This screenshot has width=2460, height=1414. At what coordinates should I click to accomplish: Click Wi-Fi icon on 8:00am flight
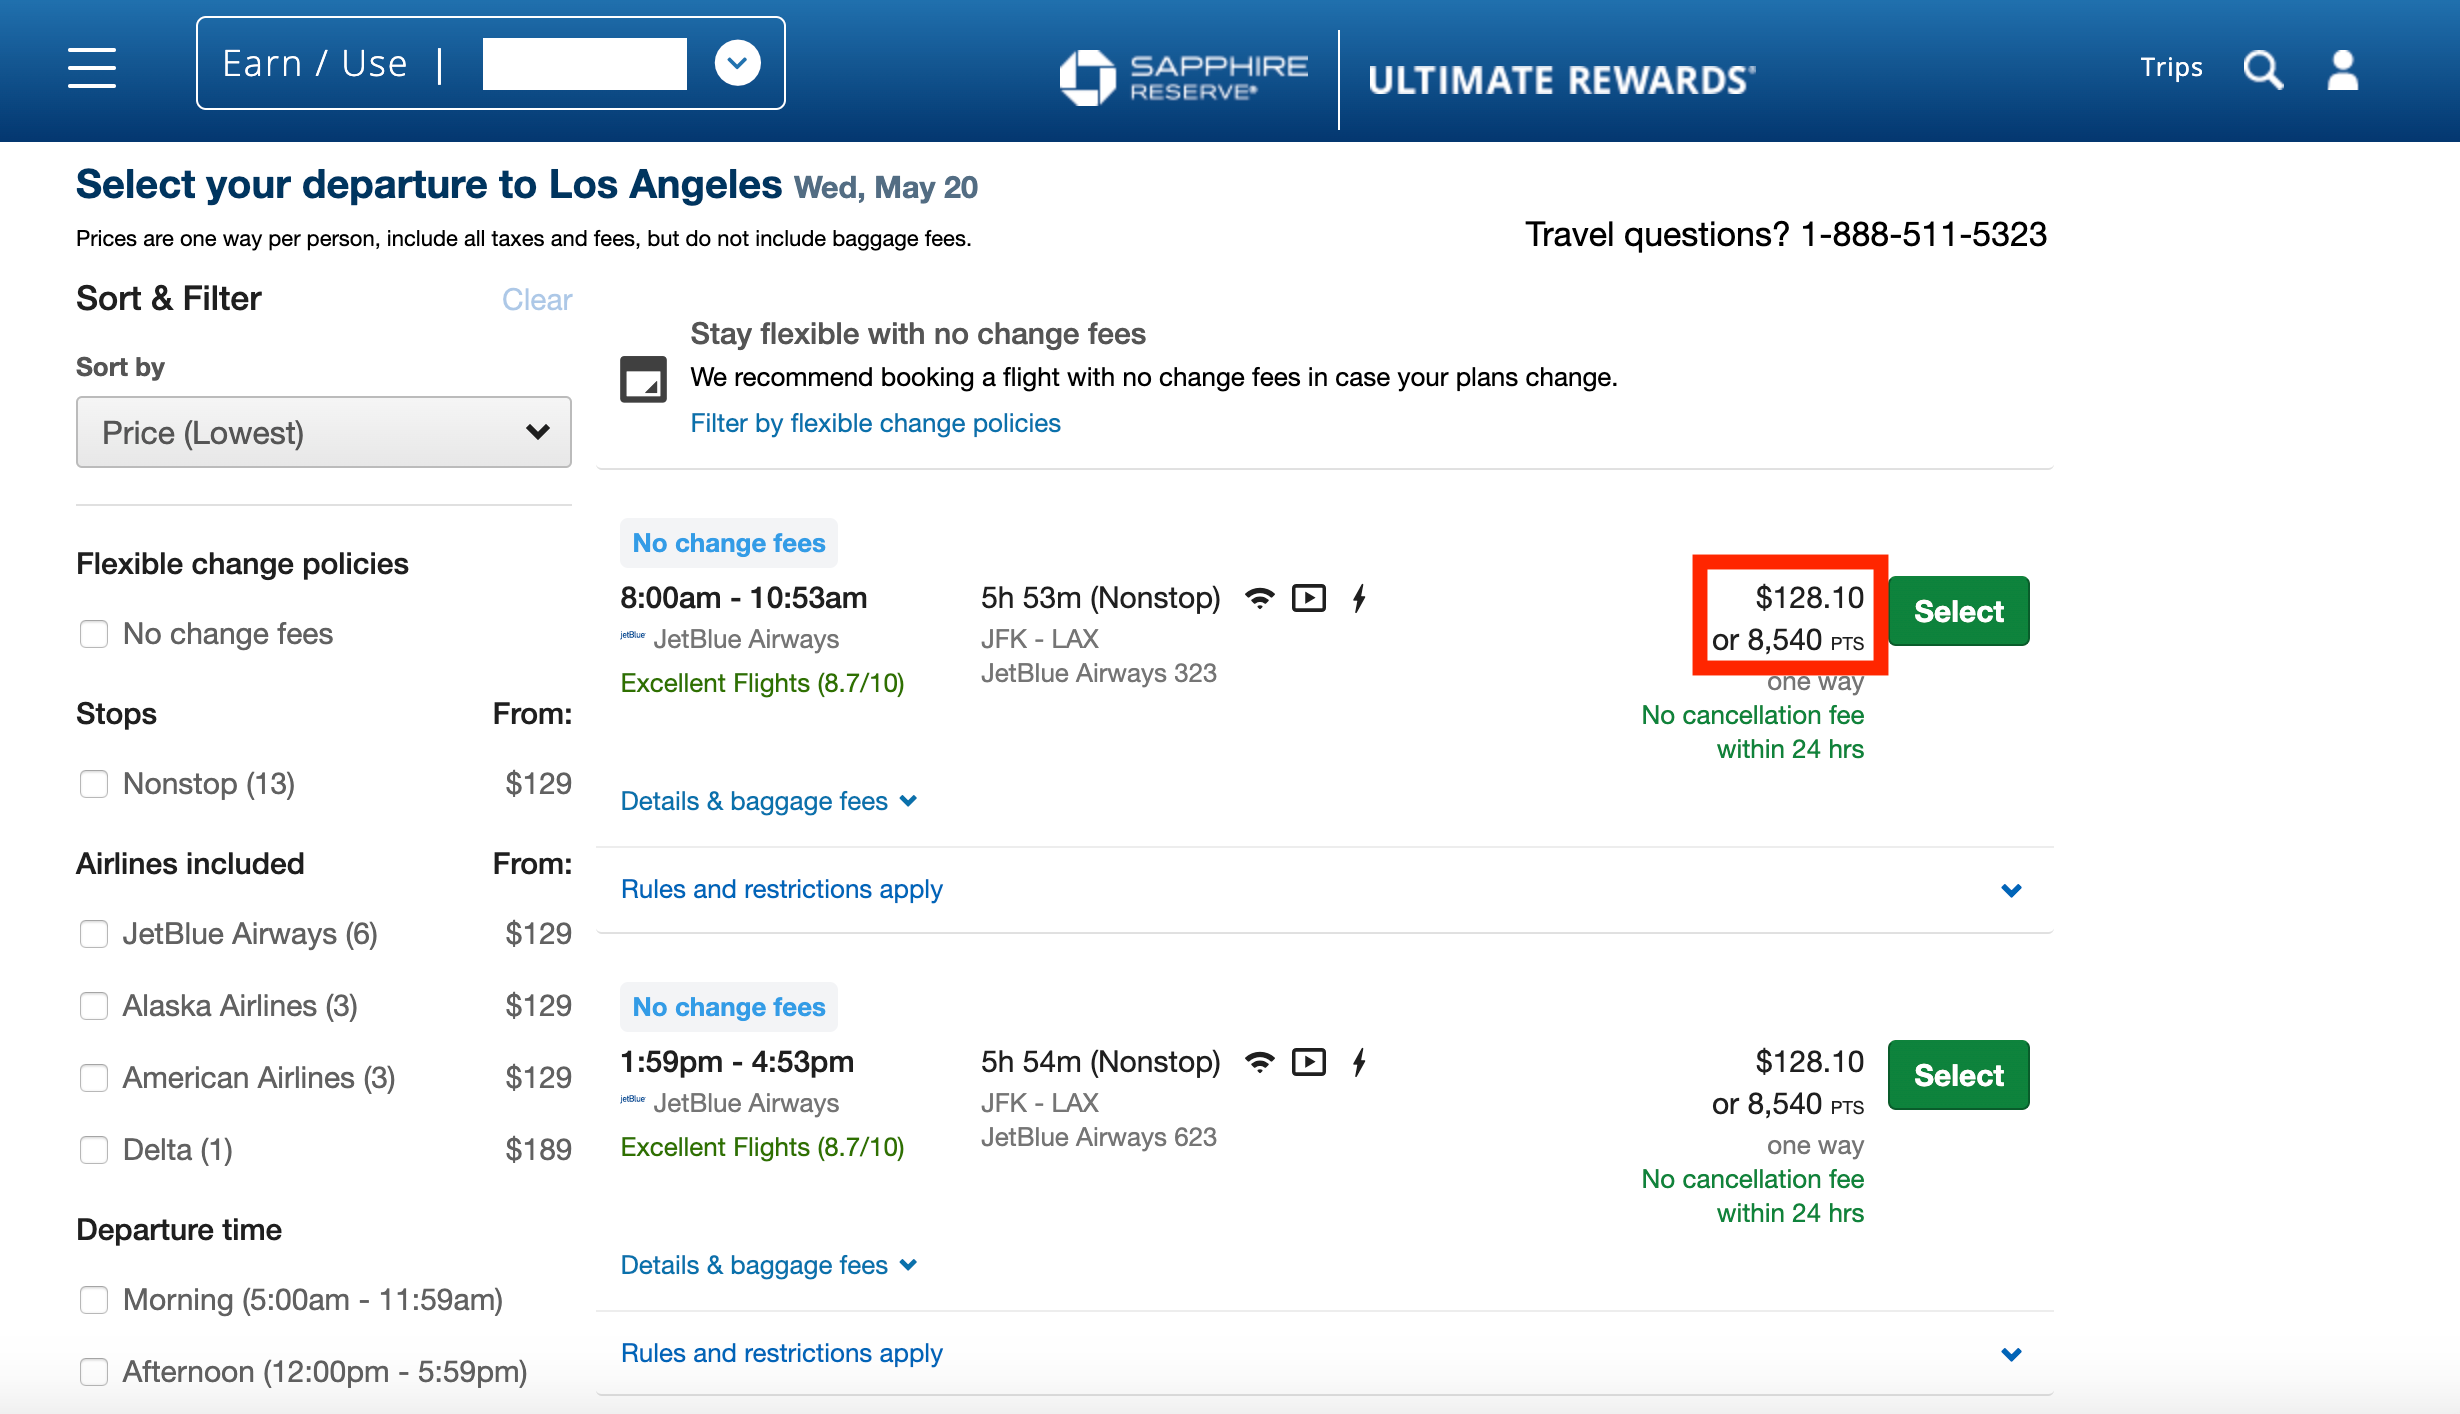[1260, 598]
